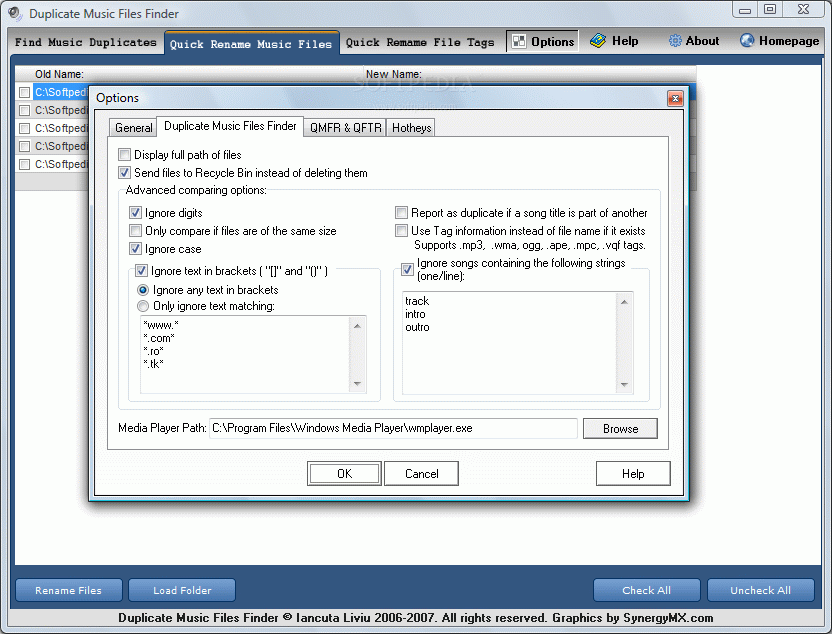832x634 pixels.
Task: Open the Hotkeys tab
Action: pos(411,128)
